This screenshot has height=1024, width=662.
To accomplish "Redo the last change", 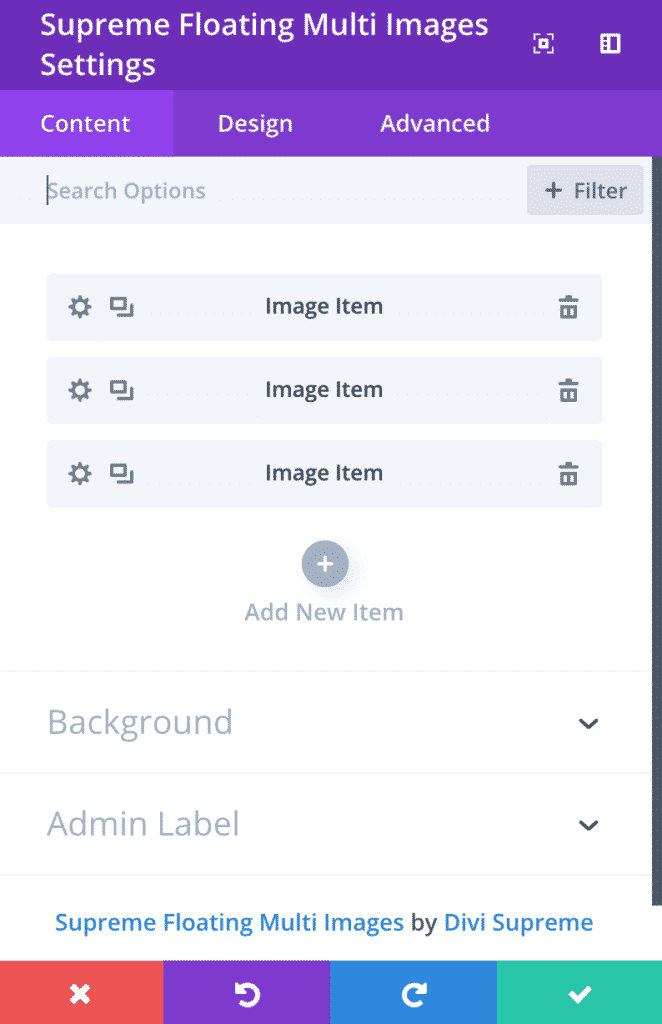I will pyautogui.click(x=413, y=992).
